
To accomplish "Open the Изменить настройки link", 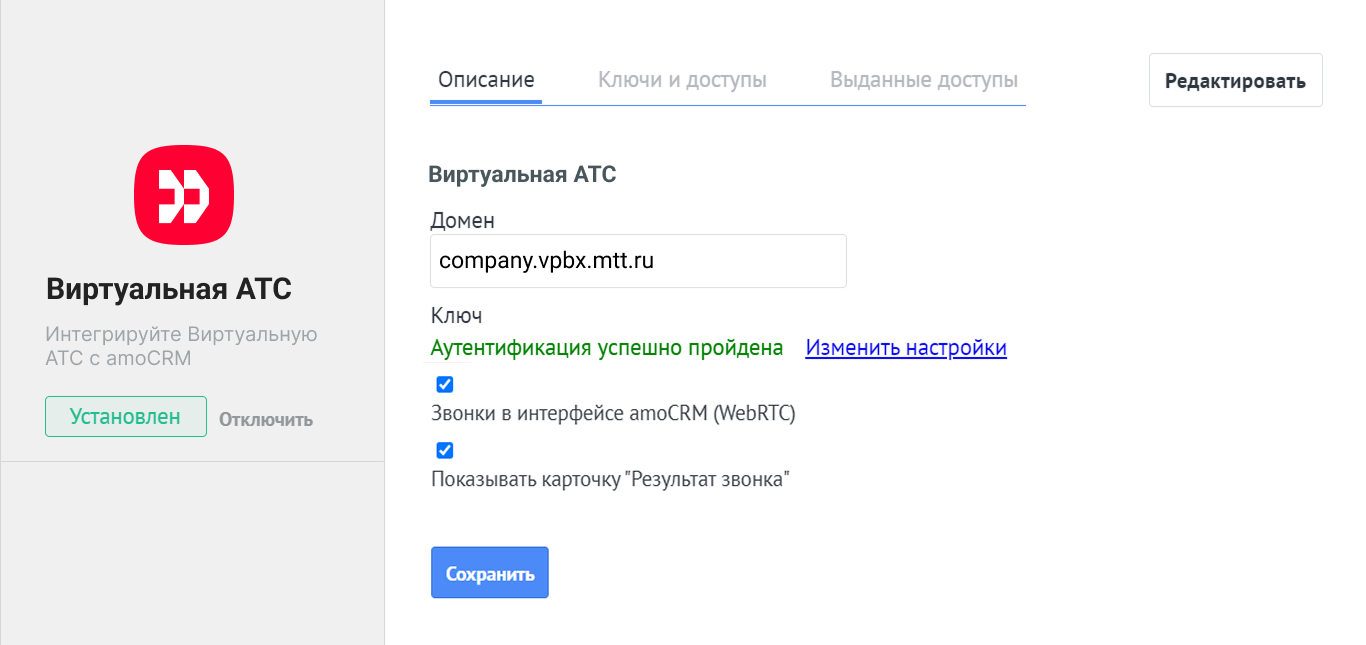I will pos(906,348).
